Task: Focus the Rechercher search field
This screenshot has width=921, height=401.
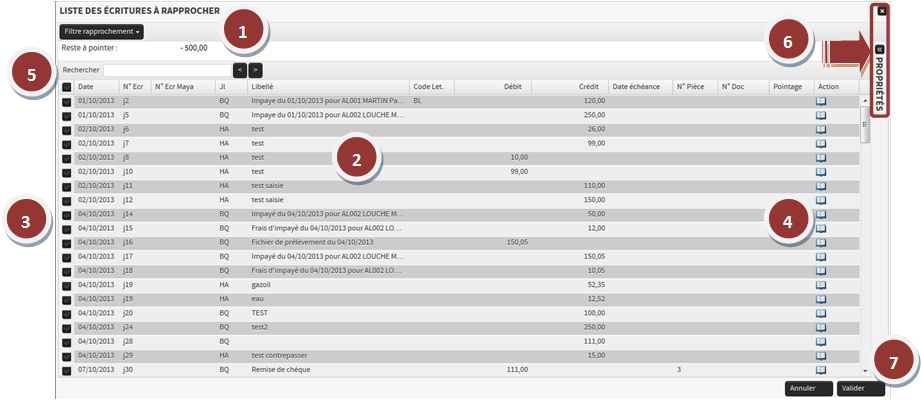Action: 167,70
